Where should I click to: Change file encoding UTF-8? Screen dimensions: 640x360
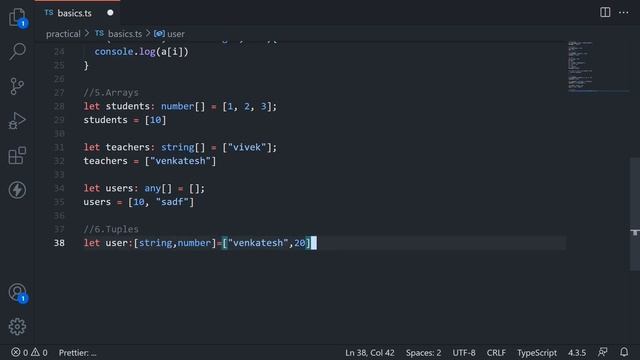pos(464,353)
